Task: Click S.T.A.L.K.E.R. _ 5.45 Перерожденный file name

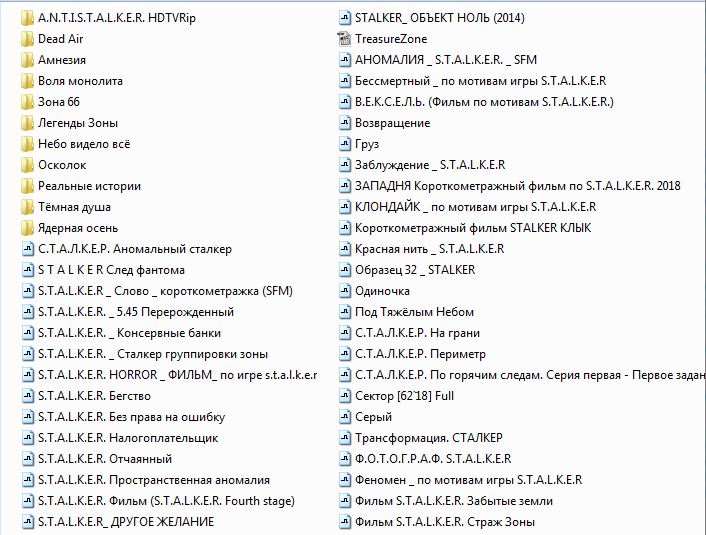Action: tap(136, 312)
